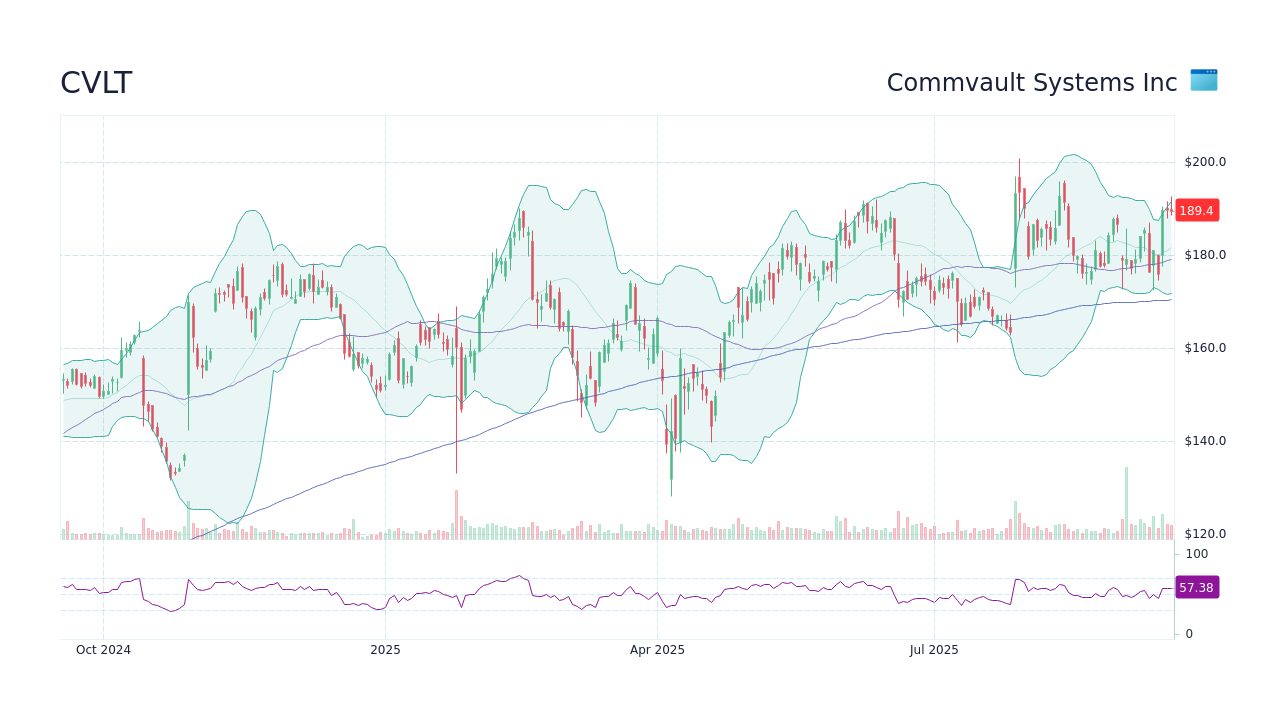Screen dimensions: 1280x720
Task: Click the $160.0 price axis label
Action: coord(1205,348)
